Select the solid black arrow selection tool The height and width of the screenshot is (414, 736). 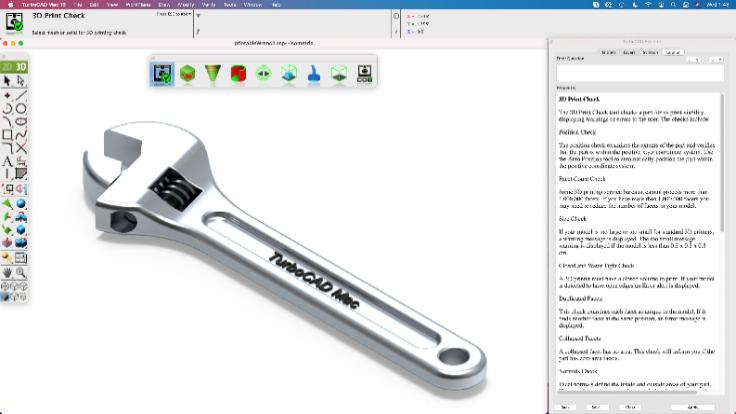coord(7,81)
